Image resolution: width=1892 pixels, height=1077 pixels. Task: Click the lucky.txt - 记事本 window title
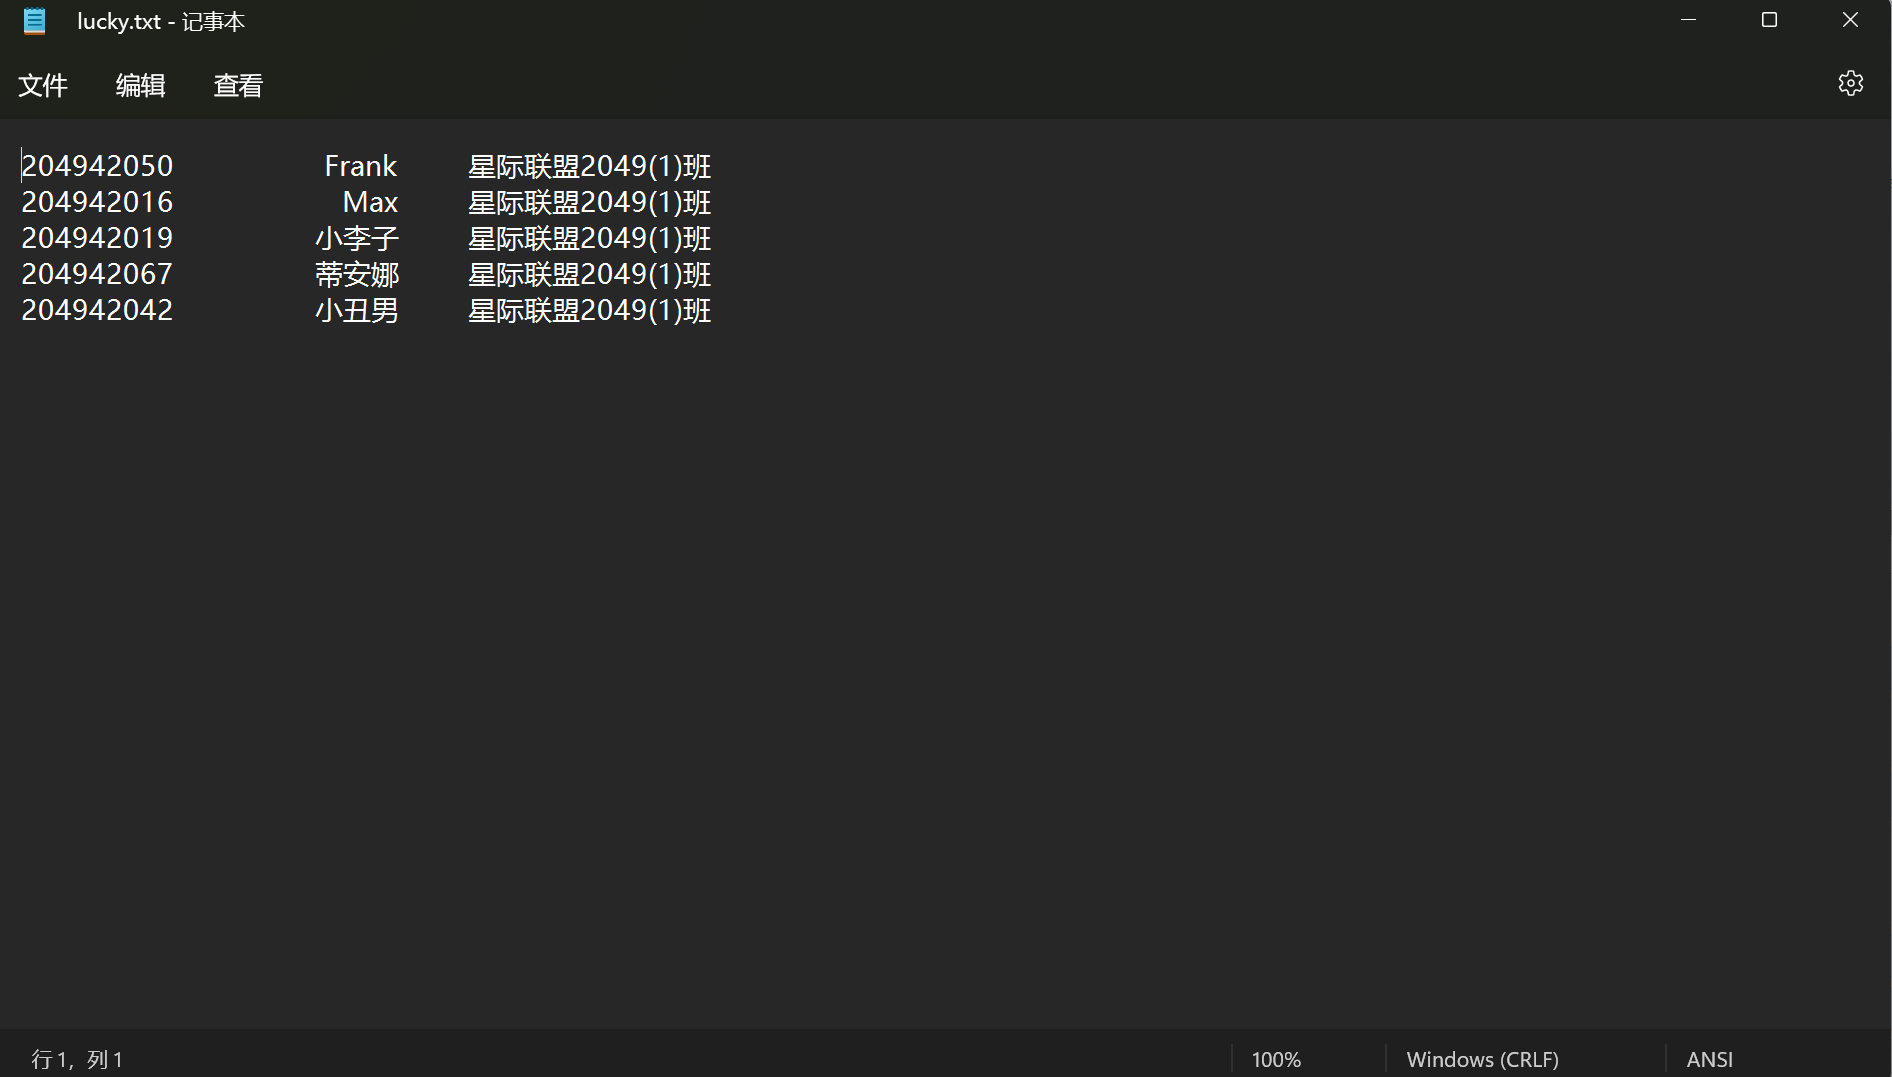tap(161, 21)
